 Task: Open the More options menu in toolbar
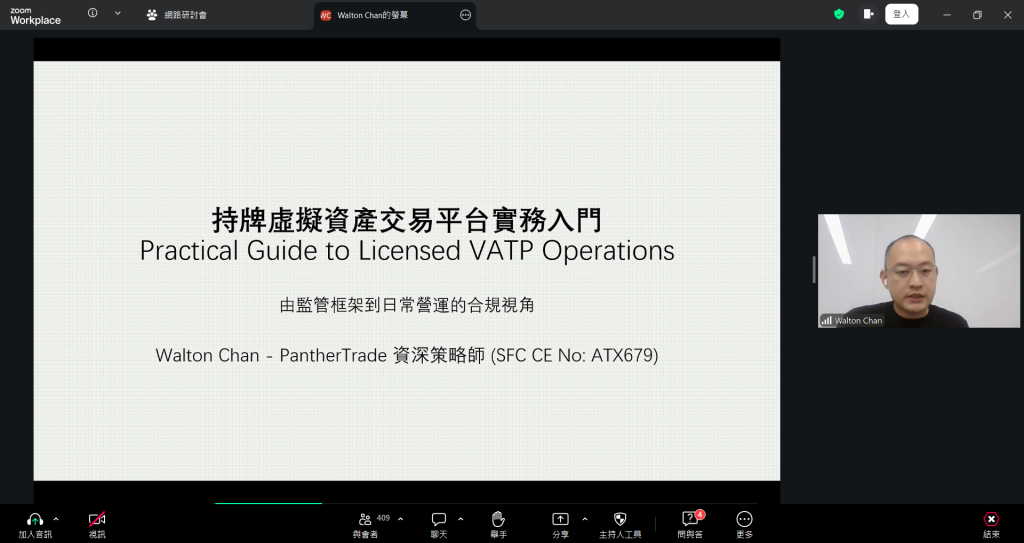coord(744,520)
